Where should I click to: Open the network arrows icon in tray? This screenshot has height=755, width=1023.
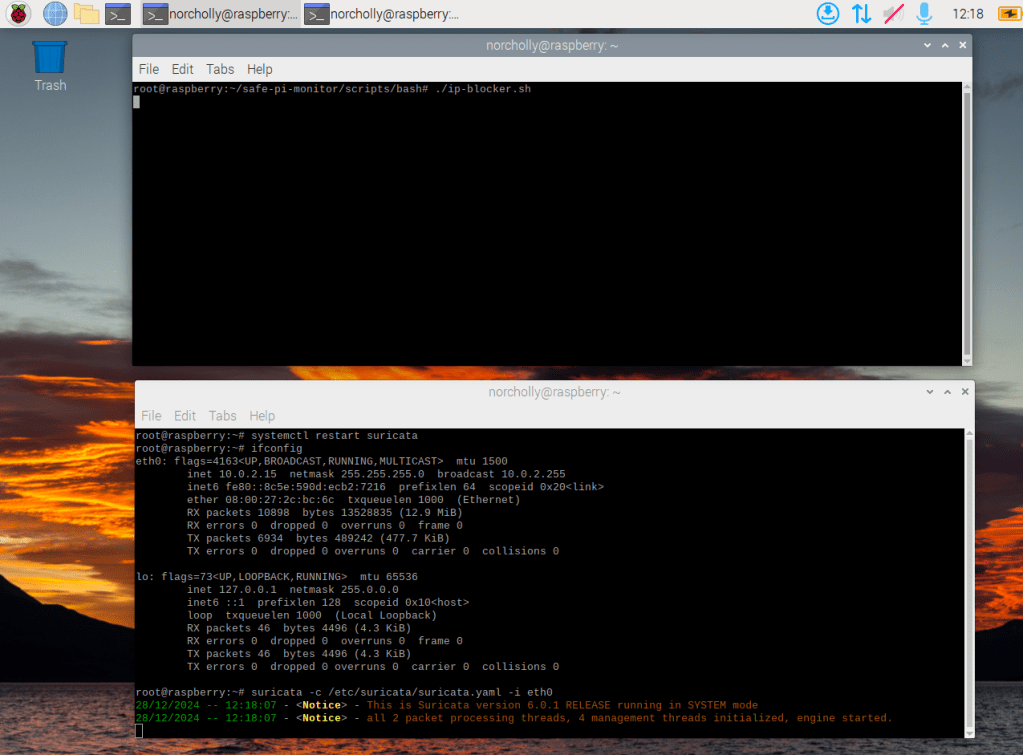[x=861, y=14]
